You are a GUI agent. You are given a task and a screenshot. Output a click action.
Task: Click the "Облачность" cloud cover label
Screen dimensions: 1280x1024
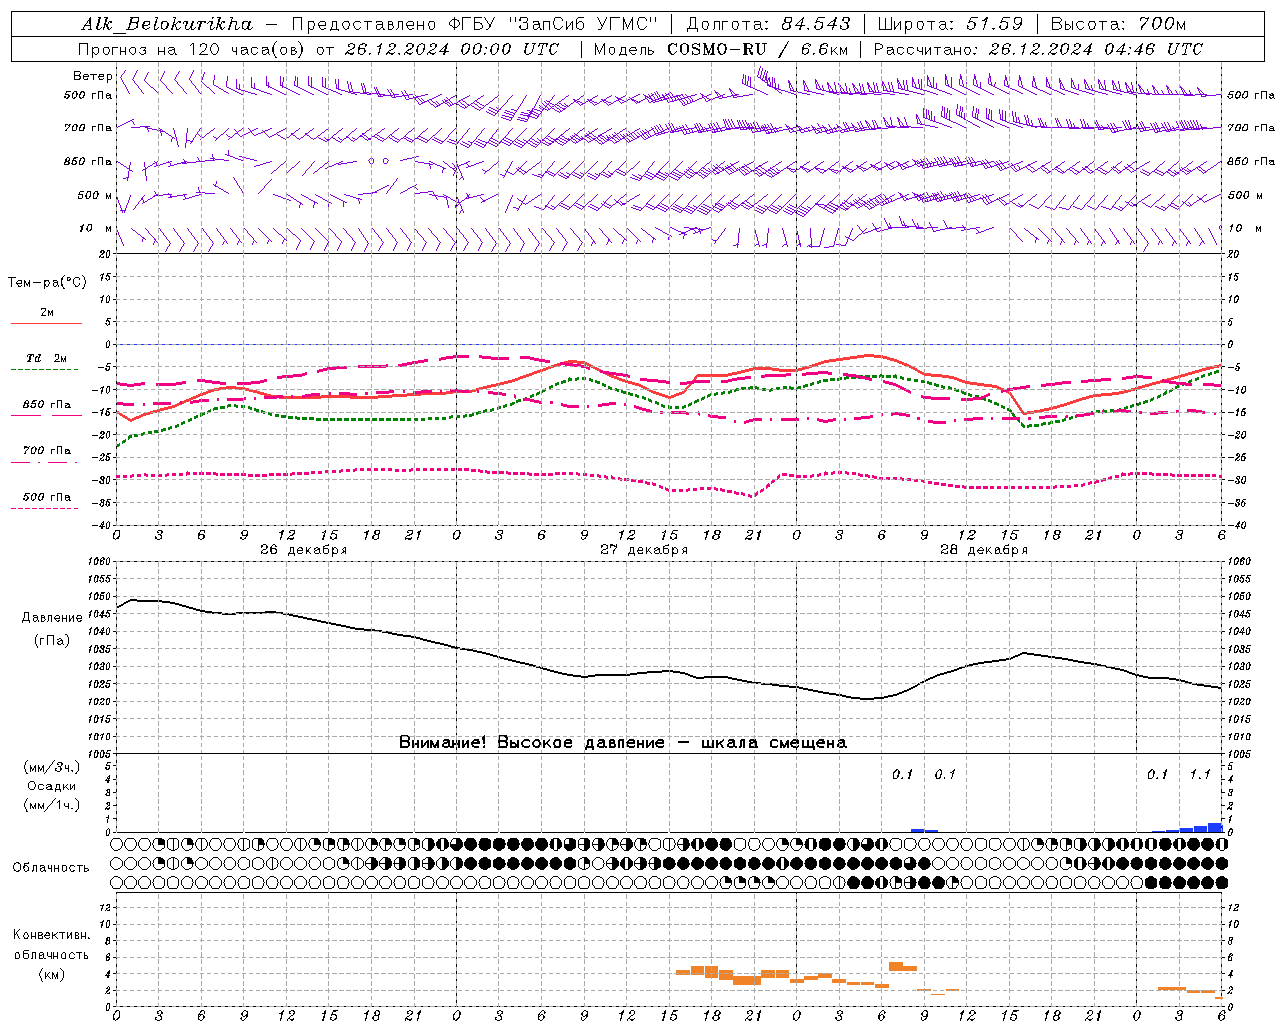(x=51, y=868)
